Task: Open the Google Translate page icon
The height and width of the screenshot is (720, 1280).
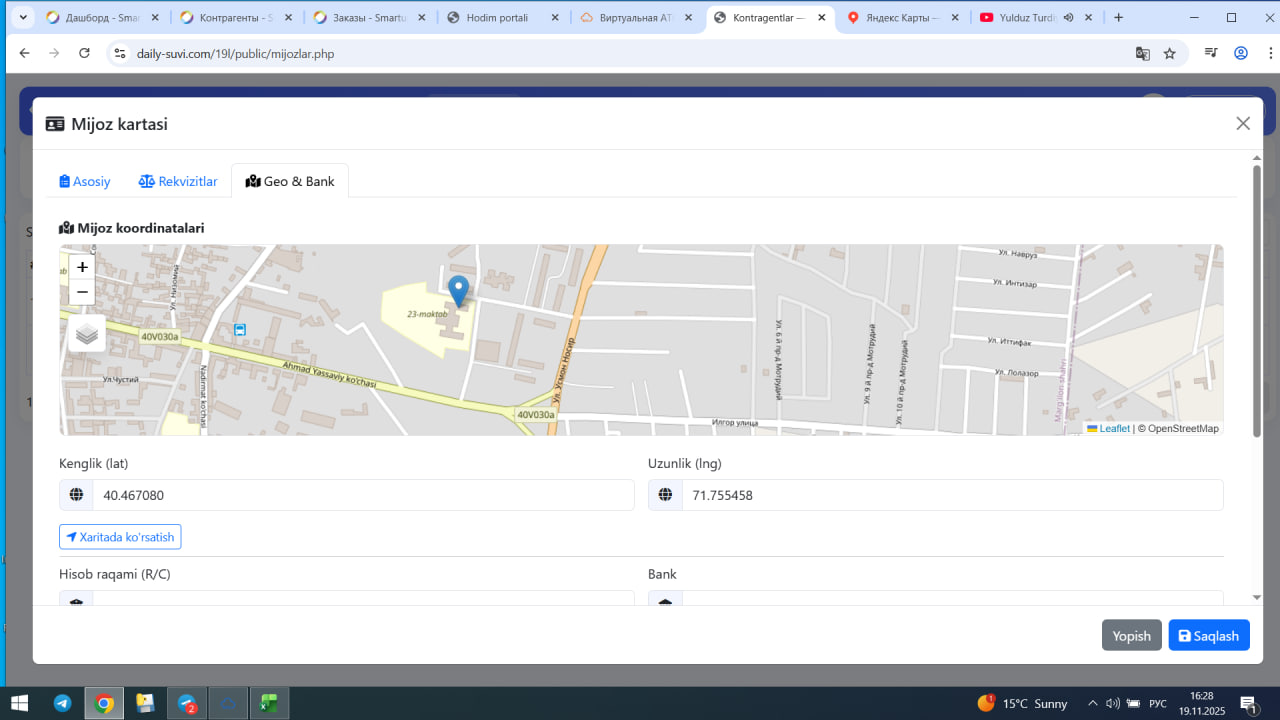Action: [x=1142, y=53]
